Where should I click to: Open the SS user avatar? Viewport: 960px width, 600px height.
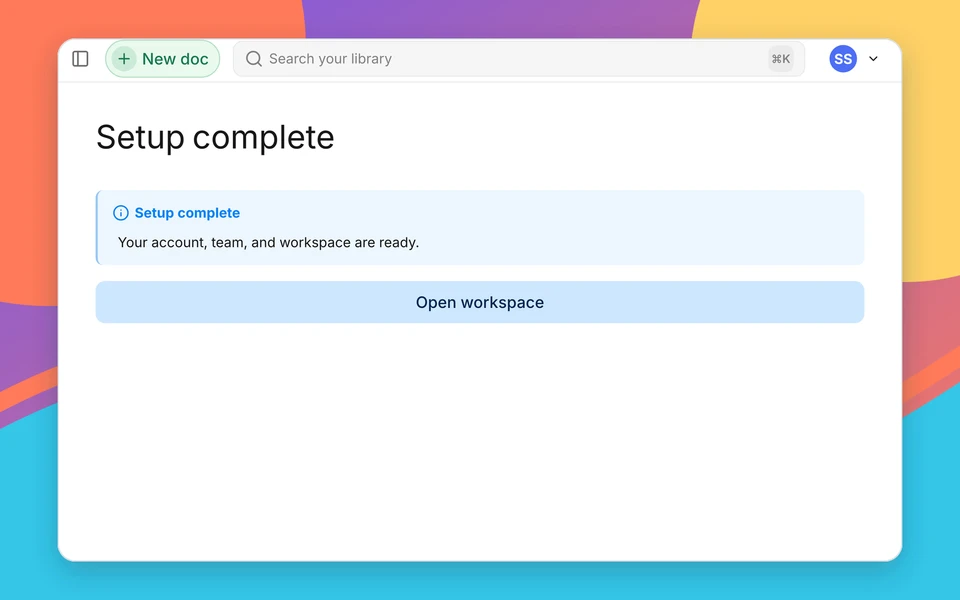842,59
